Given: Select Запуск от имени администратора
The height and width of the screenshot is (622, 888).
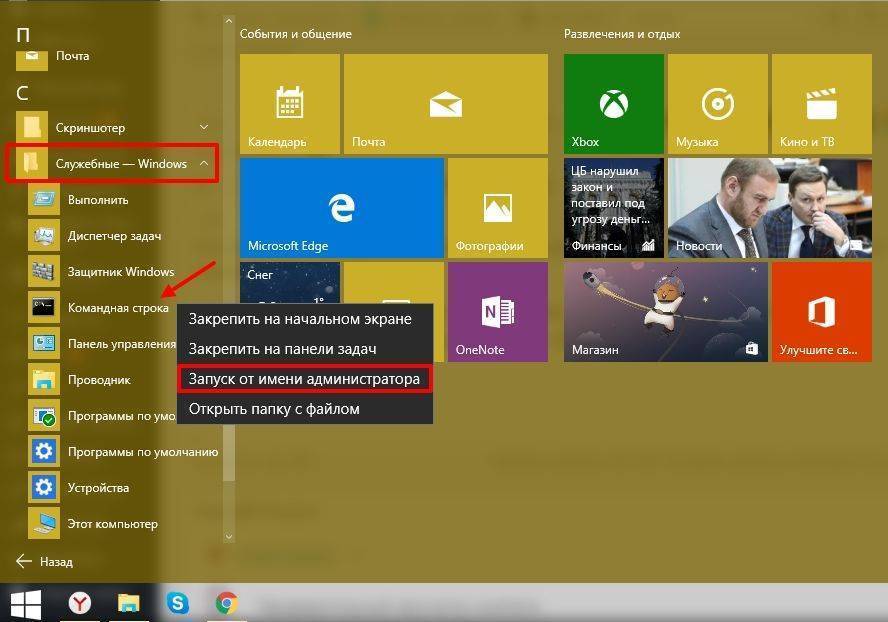Looking at the screenshot, I should (x=304, y=379).
